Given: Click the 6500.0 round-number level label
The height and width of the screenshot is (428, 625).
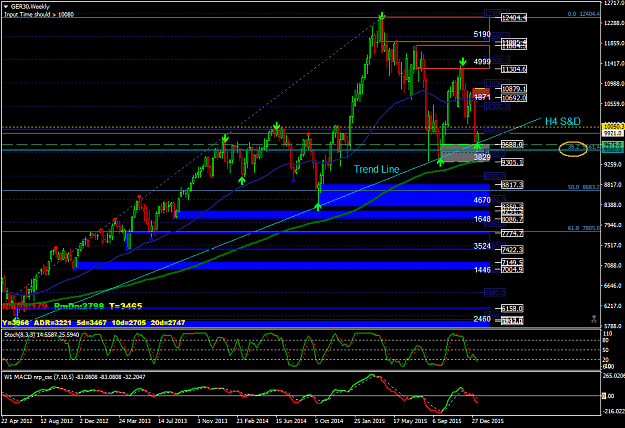Looking at the screenshot, I should (495, 293).
